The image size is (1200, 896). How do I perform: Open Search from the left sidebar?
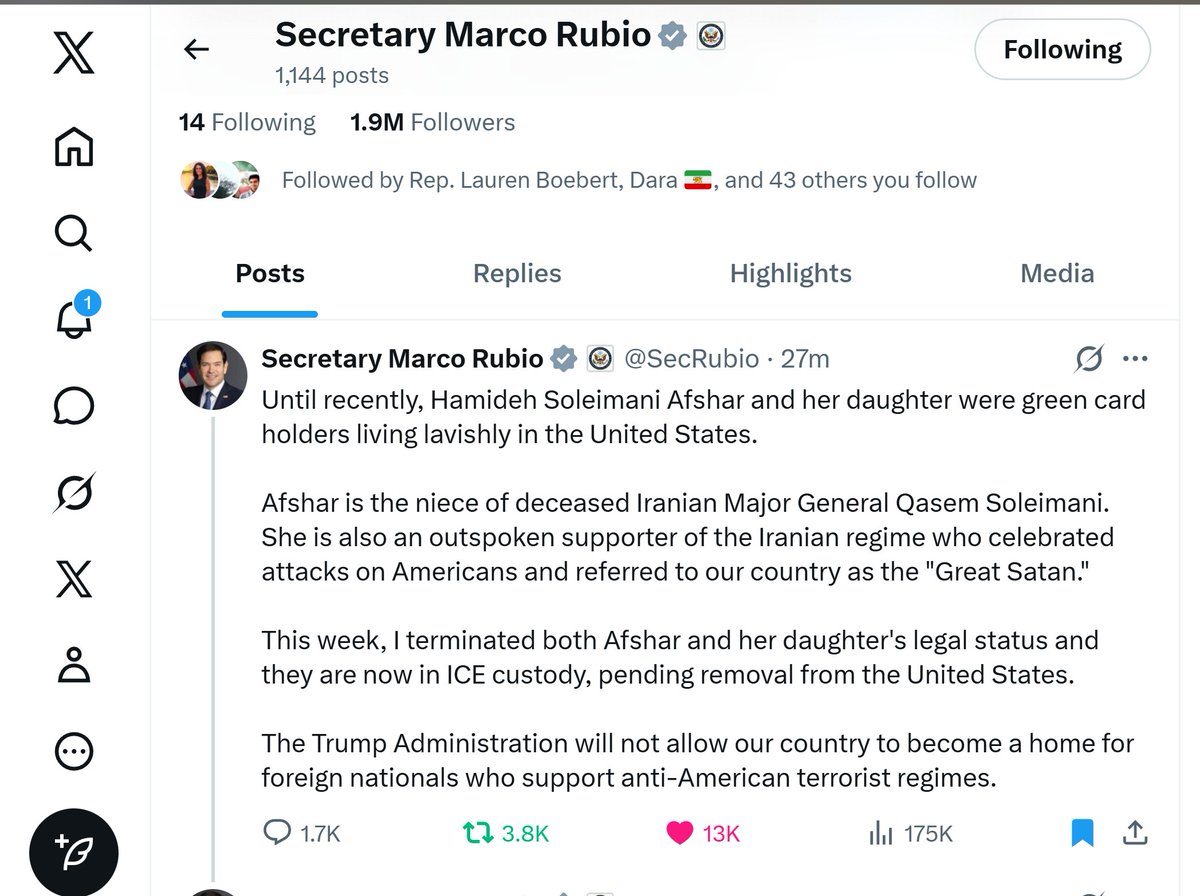[x=74, y=233]
